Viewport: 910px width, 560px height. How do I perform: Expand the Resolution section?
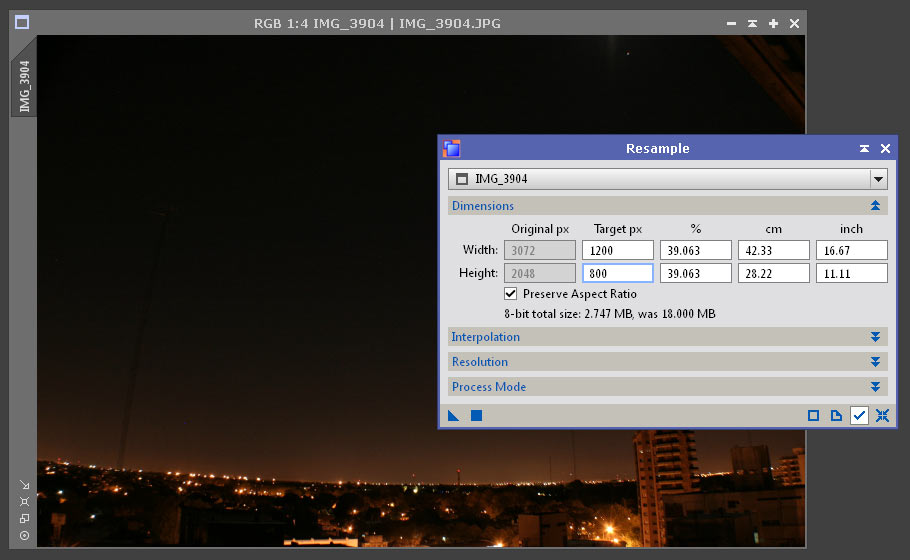[875, 362]
